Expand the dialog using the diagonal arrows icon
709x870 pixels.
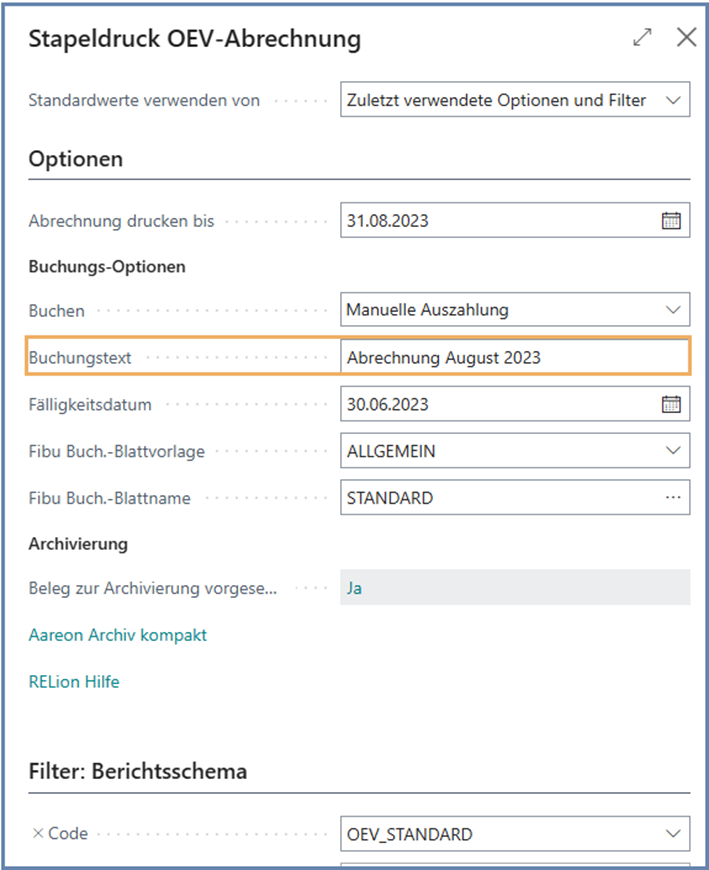(642, 37)
